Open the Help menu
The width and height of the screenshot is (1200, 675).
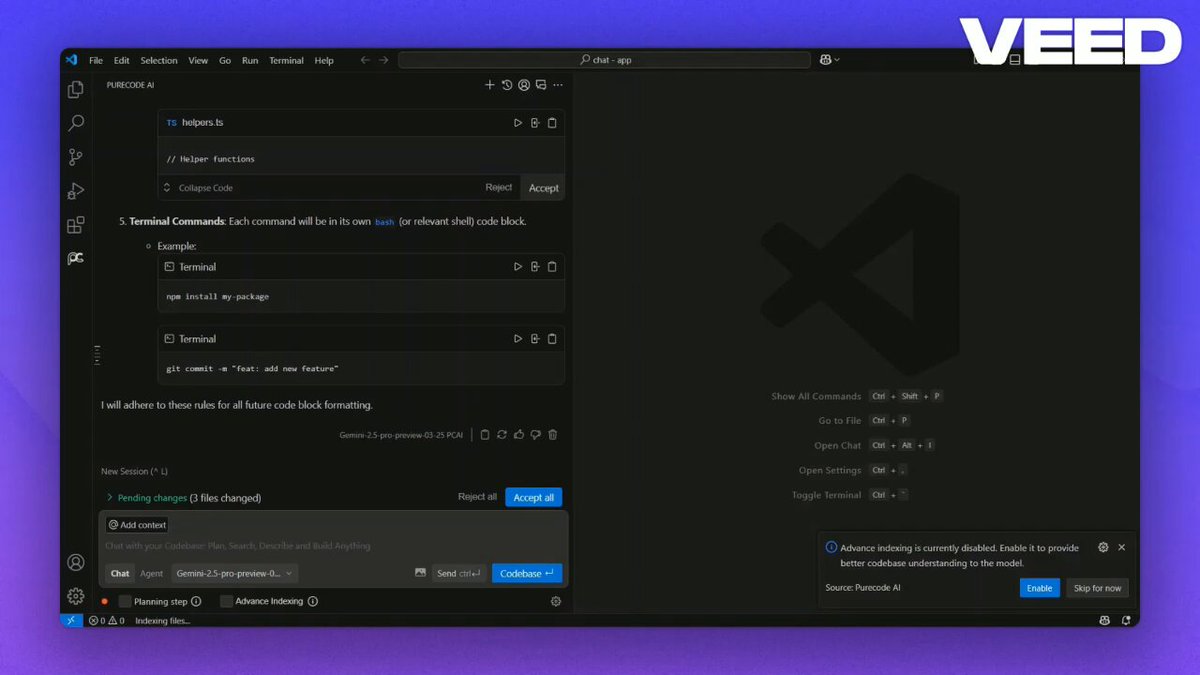click(x=324, y=60)
